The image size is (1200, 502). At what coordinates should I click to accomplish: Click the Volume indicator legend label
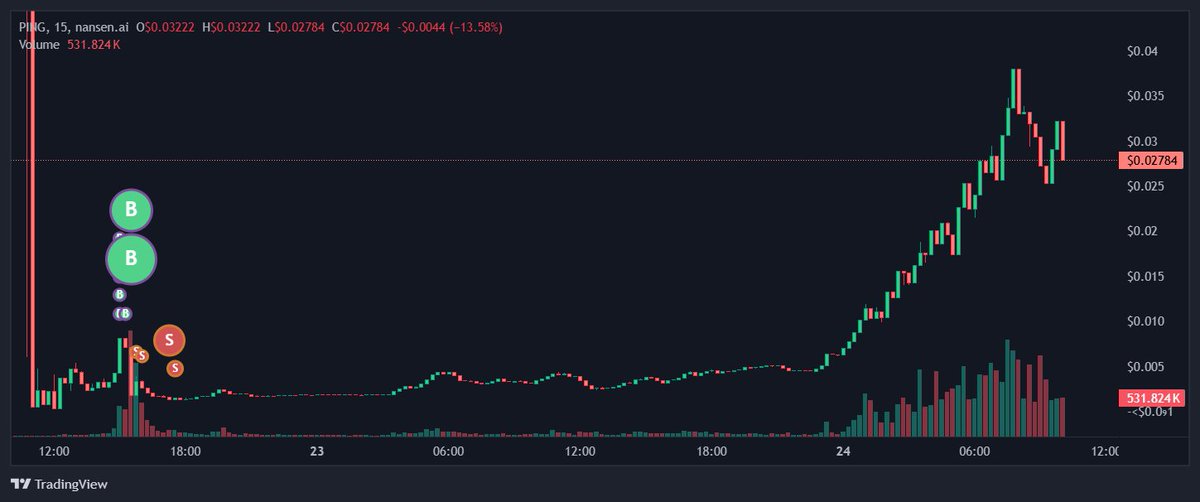37,45
